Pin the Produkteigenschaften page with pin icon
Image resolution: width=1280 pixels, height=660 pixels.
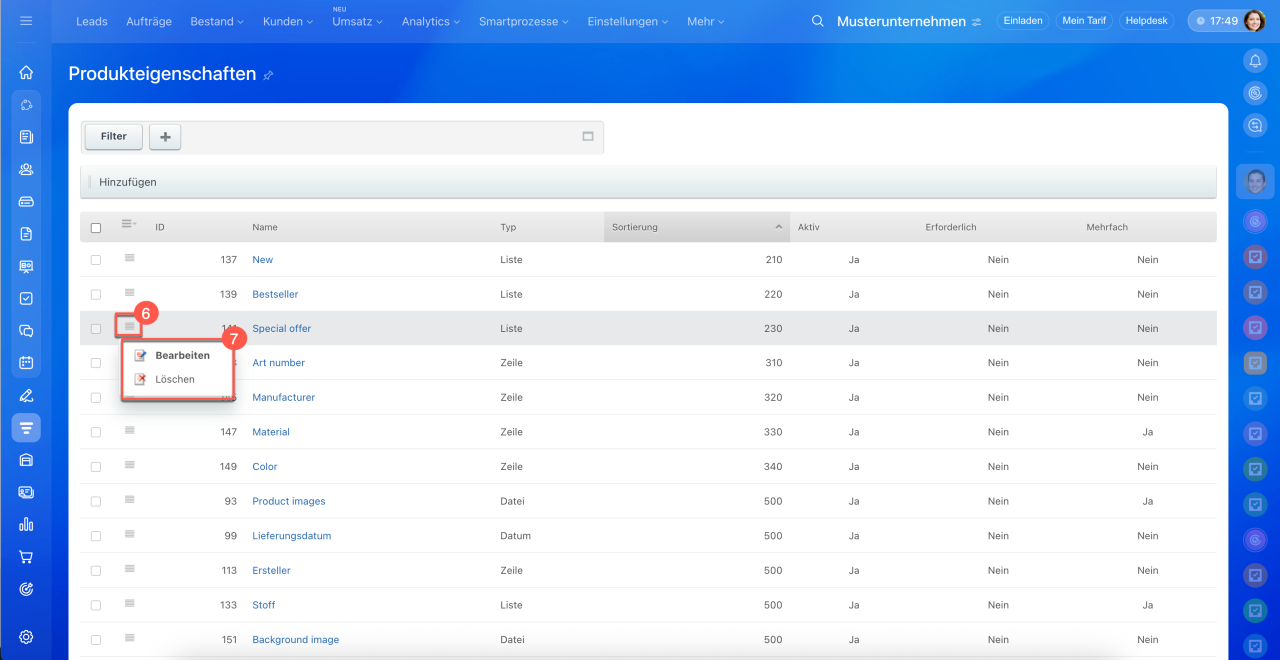click(x=268, y=75)
